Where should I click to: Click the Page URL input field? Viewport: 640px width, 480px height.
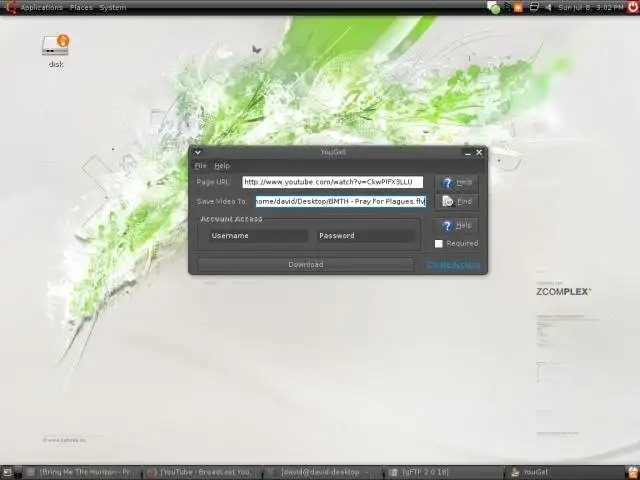click(x=332, y=182)
